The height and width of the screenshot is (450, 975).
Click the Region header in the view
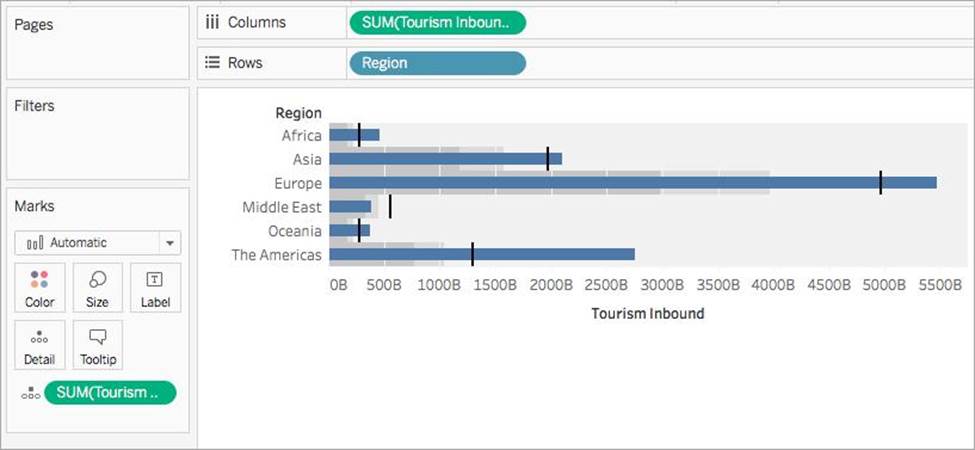coord(298,113)
